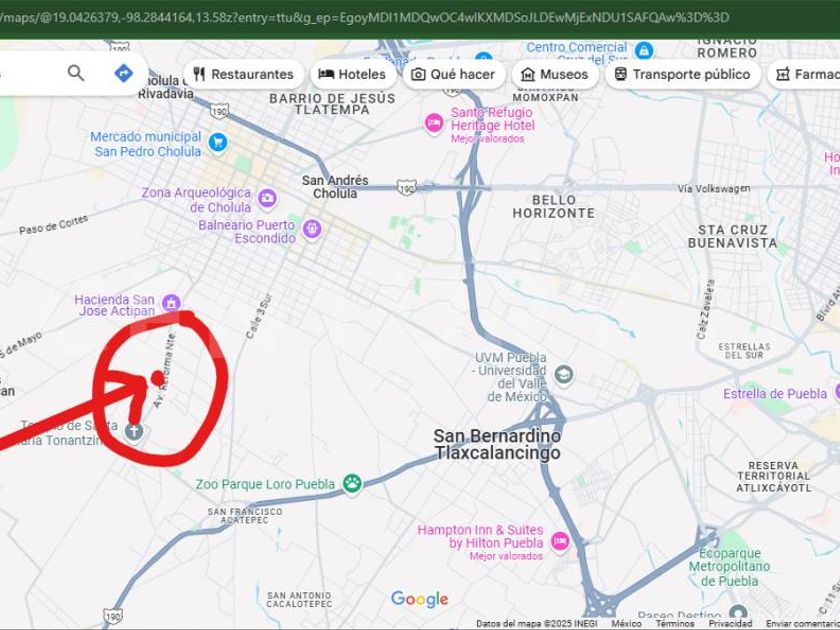
Task: Select the Transporte público chip
Action: pyautogui.click(x=682, y=74)
